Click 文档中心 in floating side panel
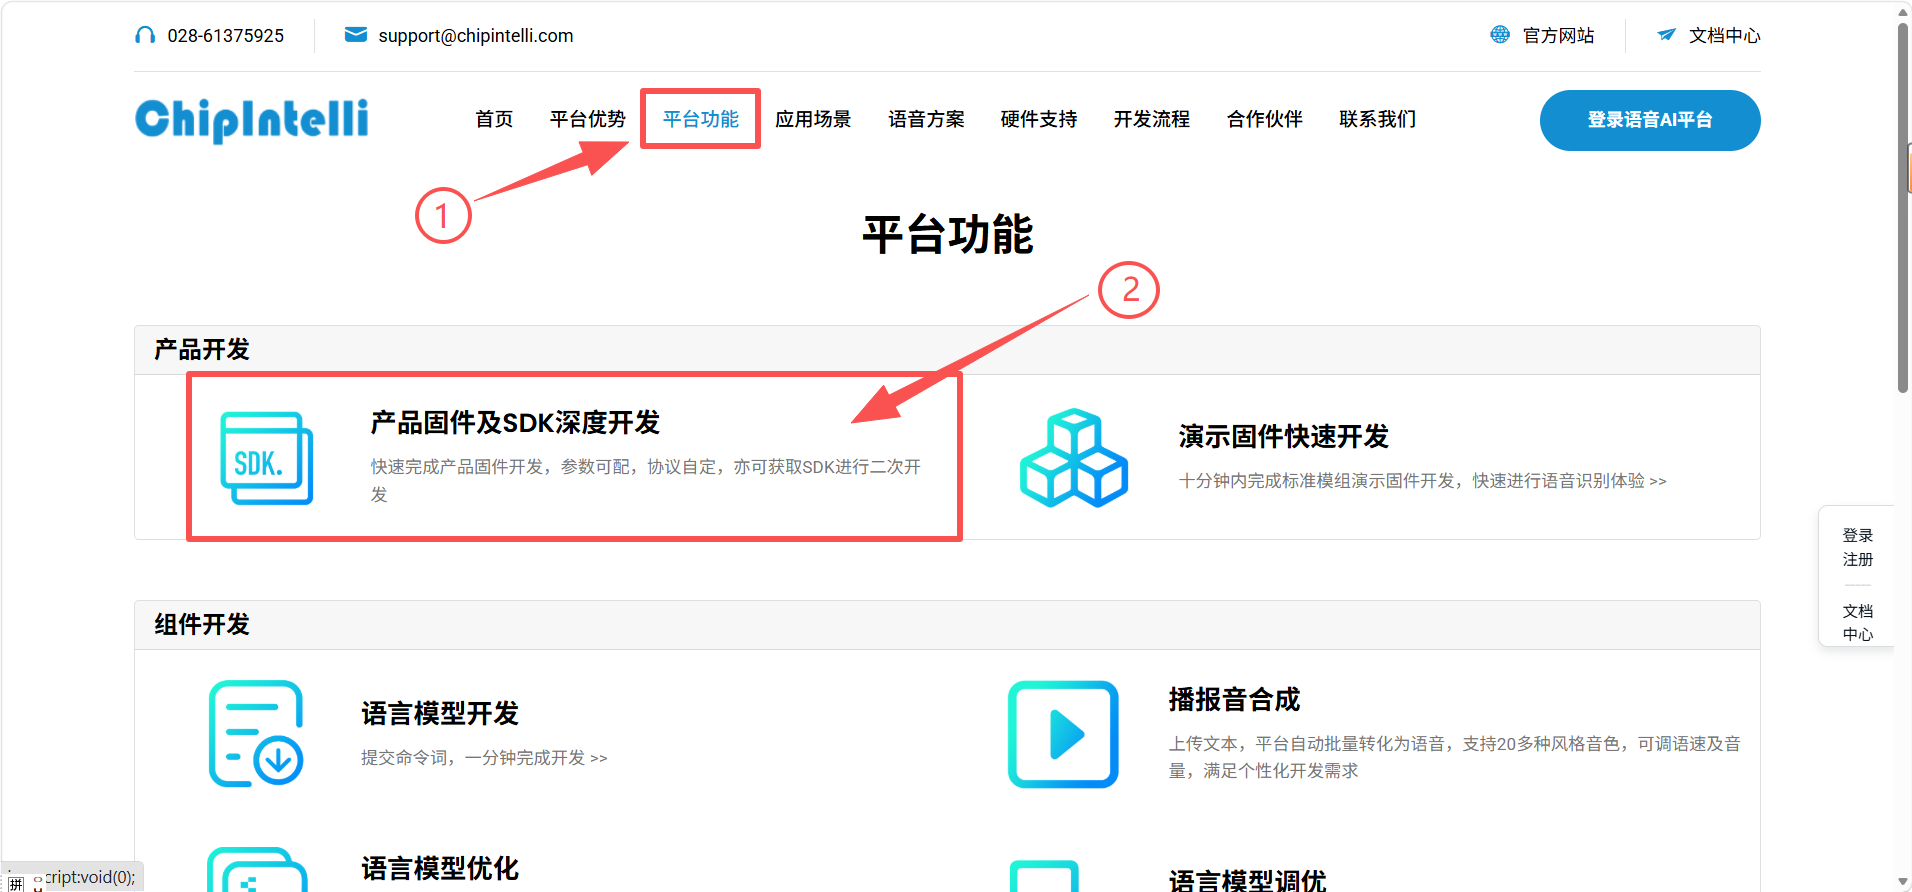1912x892 pixels. point(1858,622)
